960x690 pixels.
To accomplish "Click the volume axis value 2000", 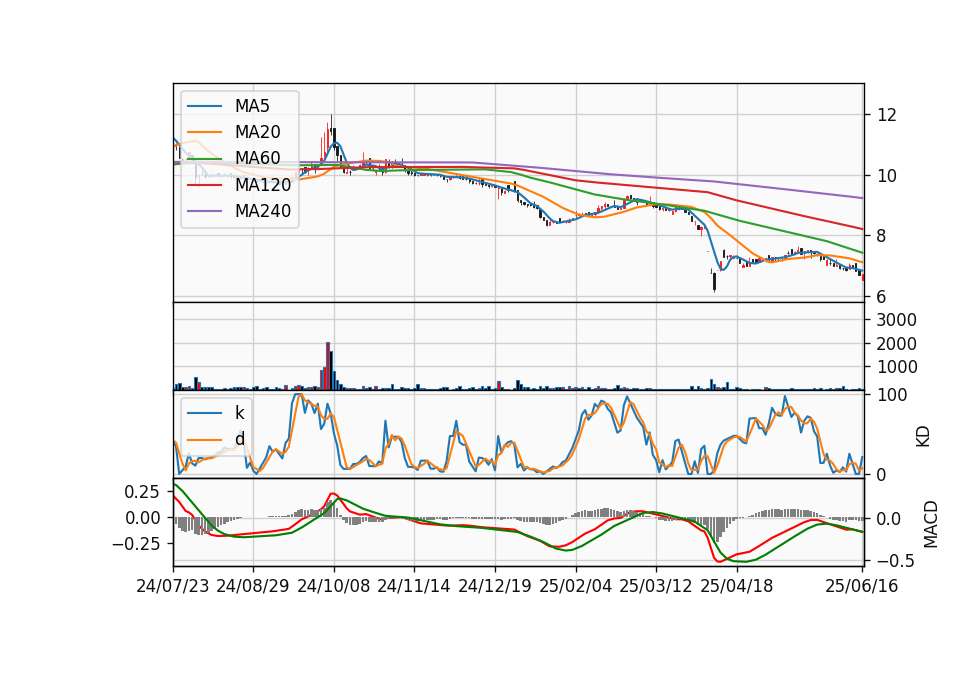I will pos(896,343).
